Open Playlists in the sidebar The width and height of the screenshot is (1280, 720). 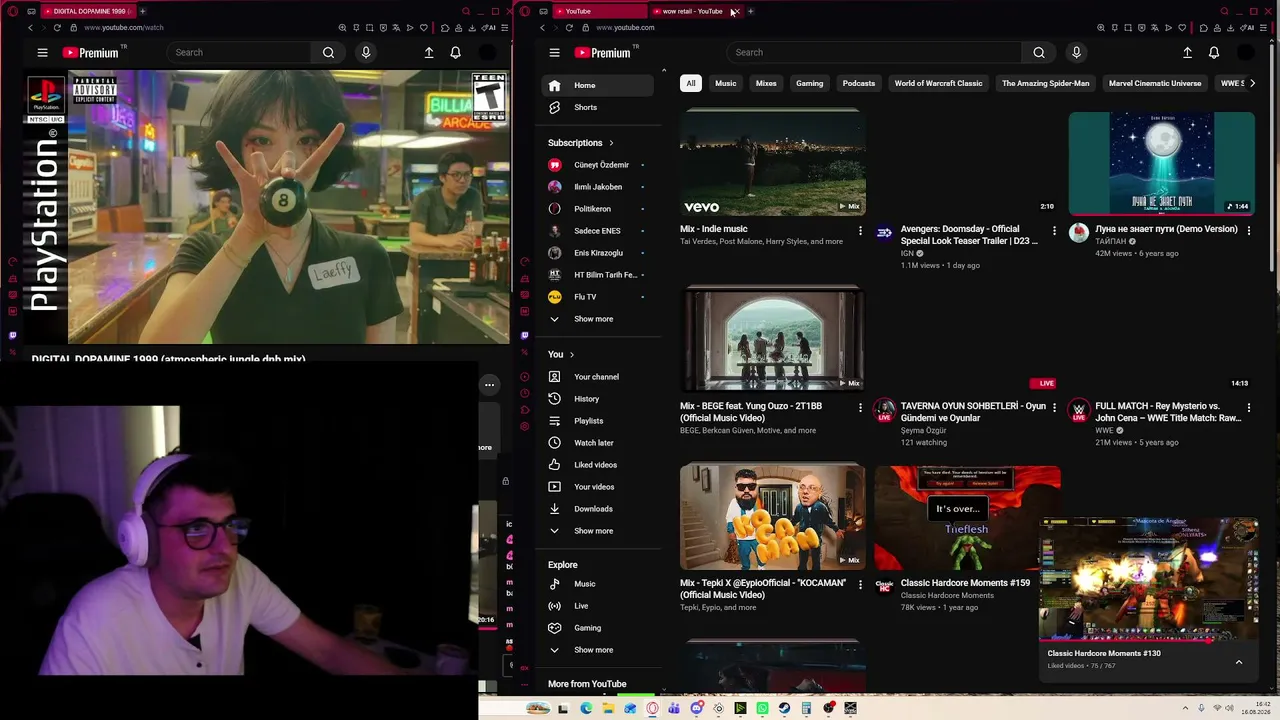point(597,421)
